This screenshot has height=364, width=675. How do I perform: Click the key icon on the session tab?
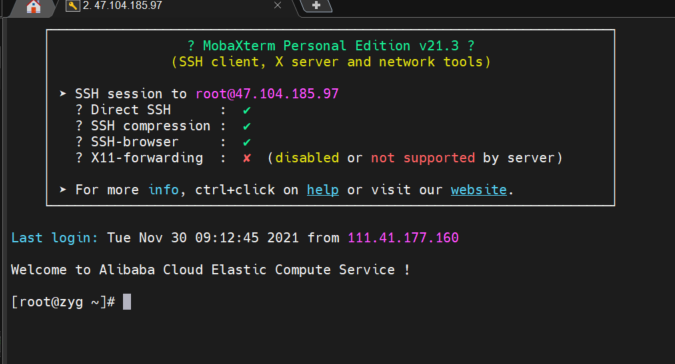tap(73, 6)
